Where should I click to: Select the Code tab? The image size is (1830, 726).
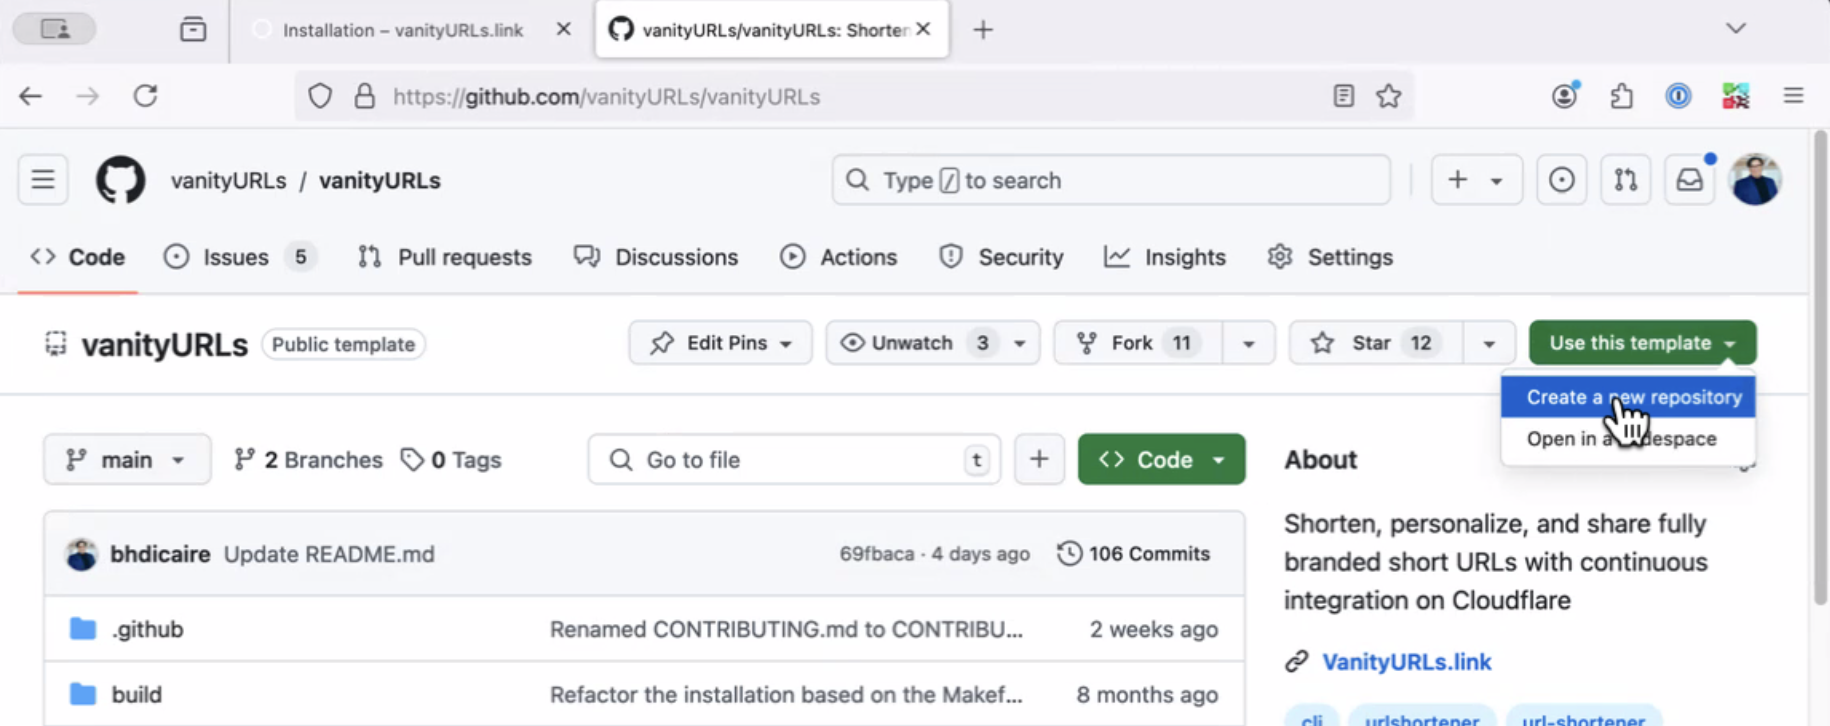[x=78, y=257]
